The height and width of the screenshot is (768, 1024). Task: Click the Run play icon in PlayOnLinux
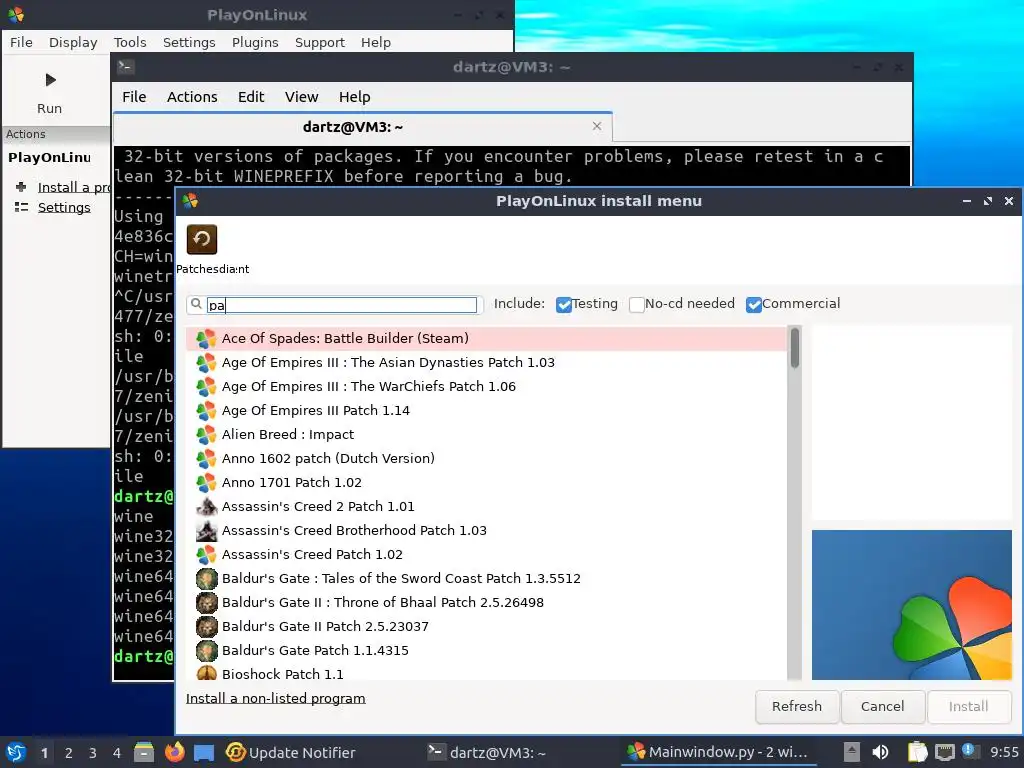50,80
